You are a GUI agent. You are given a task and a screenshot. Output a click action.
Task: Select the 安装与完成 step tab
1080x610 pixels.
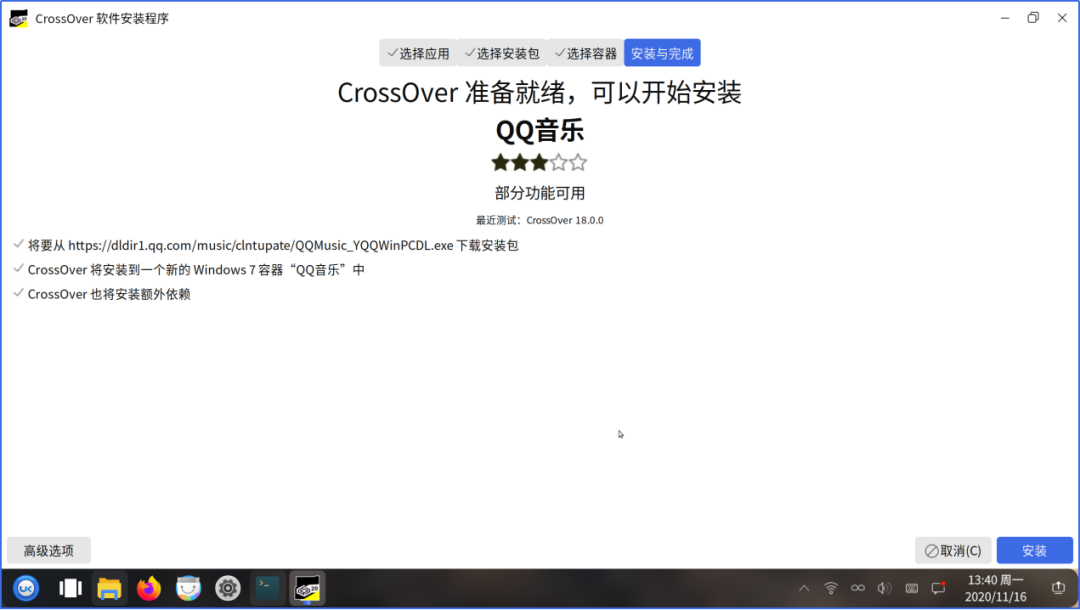pos(662,53)
